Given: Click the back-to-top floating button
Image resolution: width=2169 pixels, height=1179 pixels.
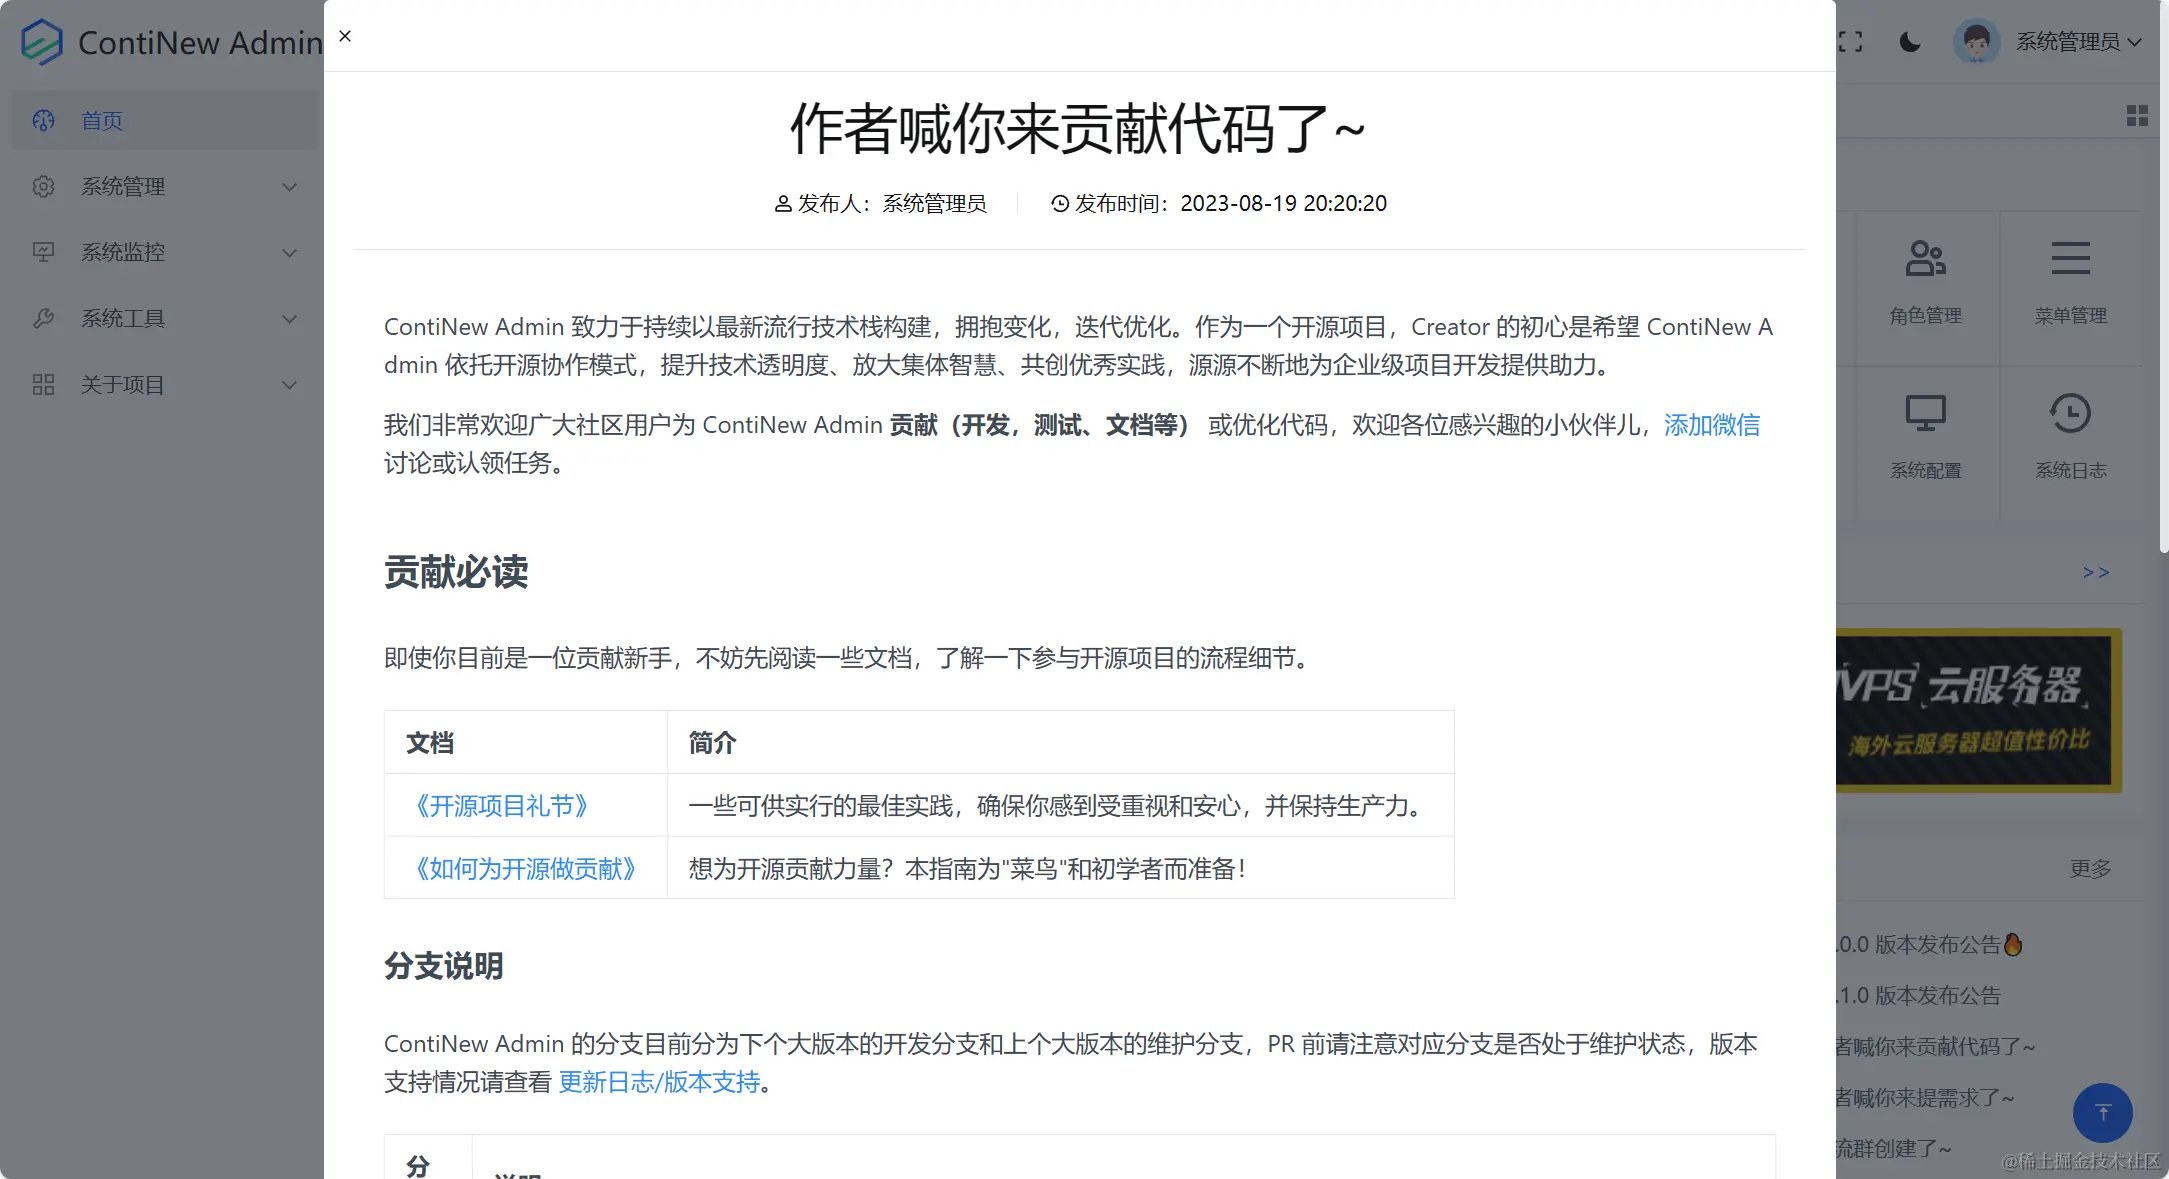Looking at the screenshot, I should (2103, 1112).
